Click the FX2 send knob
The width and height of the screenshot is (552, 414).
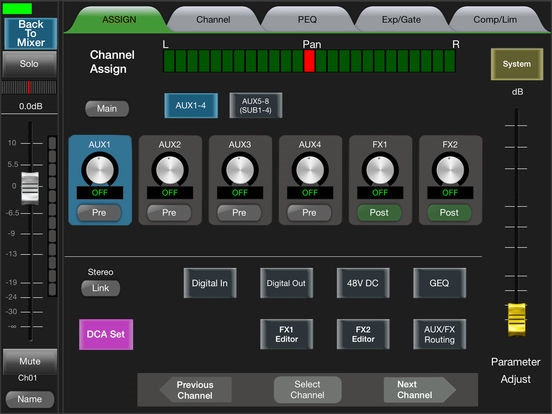pyautogui.click(x=450, y=170)
